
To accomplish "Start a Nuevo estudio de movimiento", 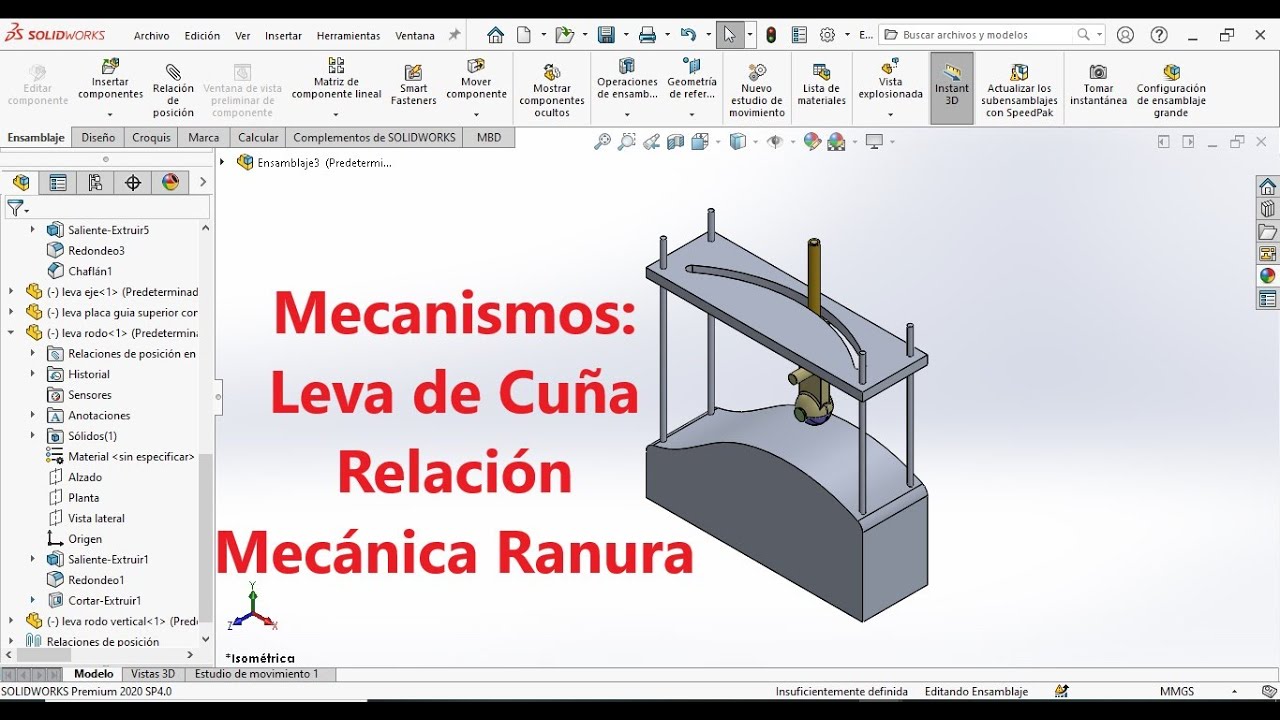I will tap(757, 91).
